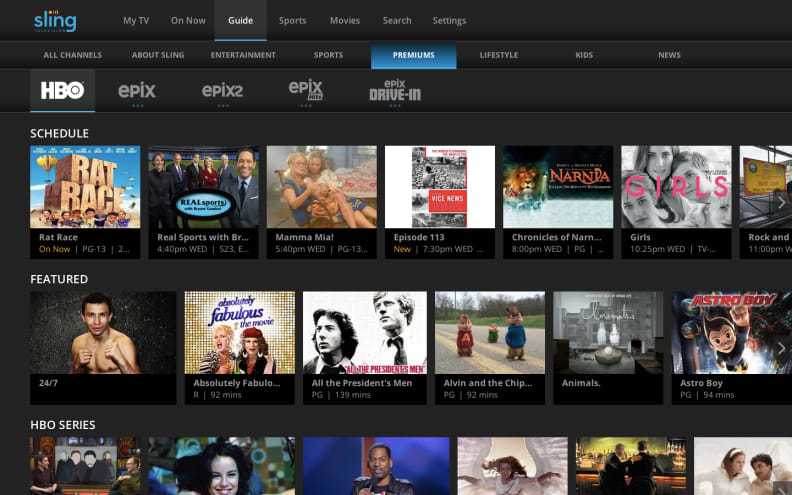The image size is (792, 495).
Task: Click the FEATURED section heading
Action: (59, 279)
